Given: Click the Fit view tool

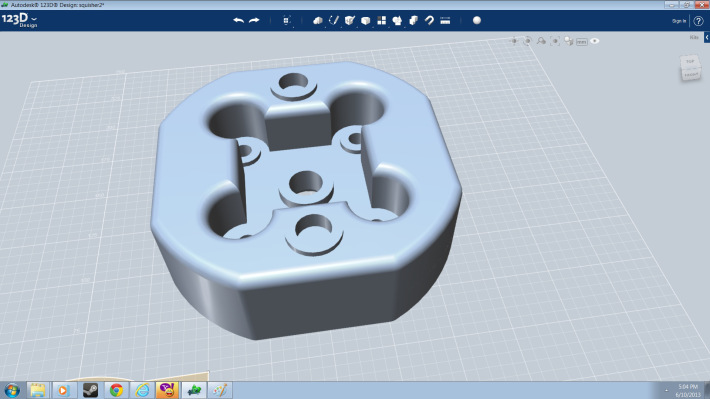Looking at the screenshot, I should [x=555, y=41].
